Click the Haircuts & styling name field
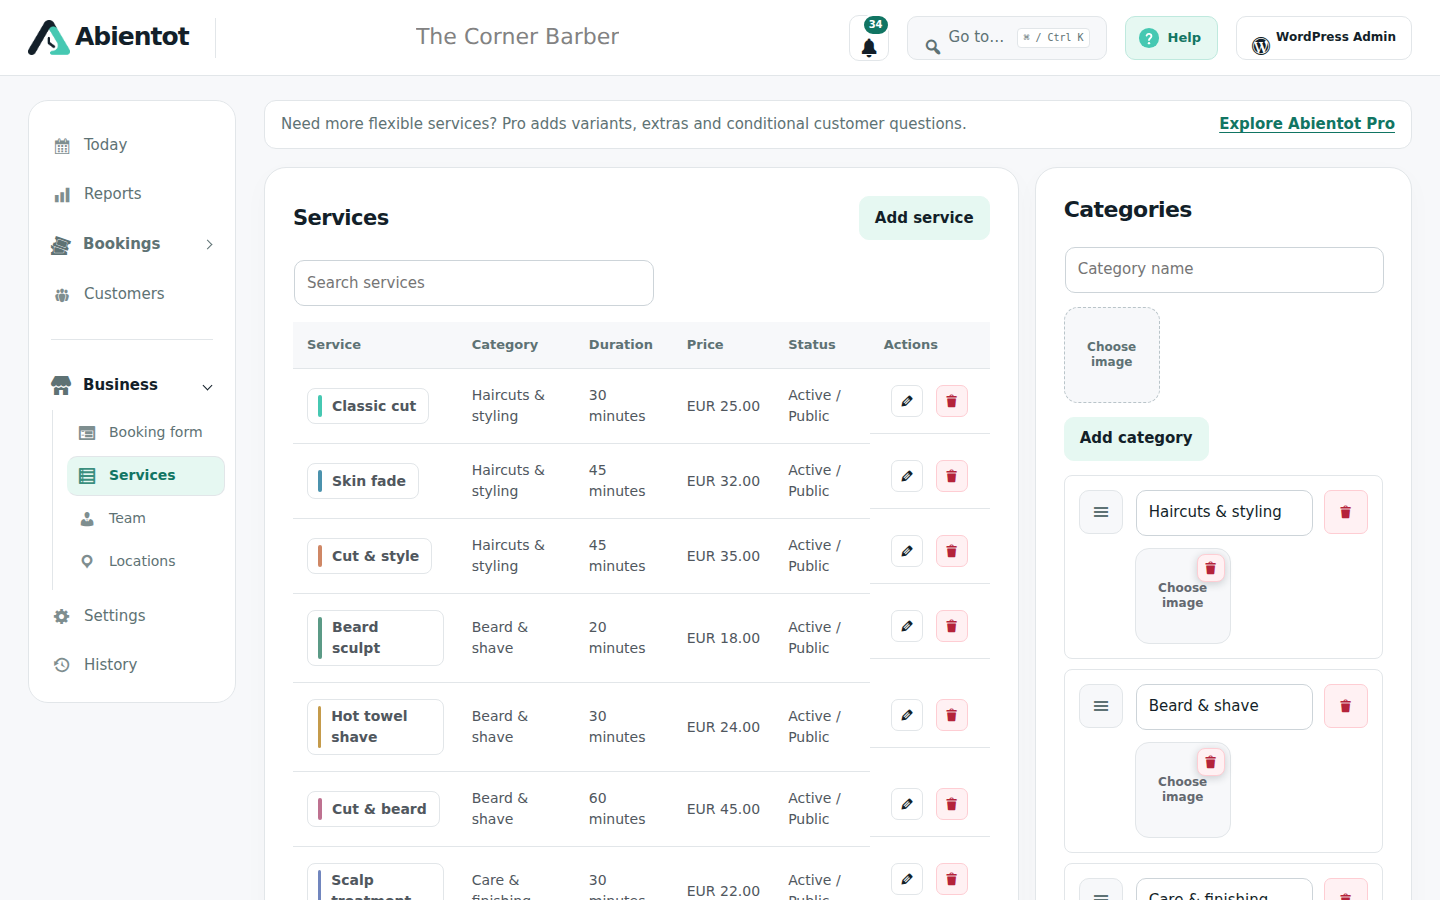Image resolution: width=1440 pixels, height=900 pixels. (1224, 513)
